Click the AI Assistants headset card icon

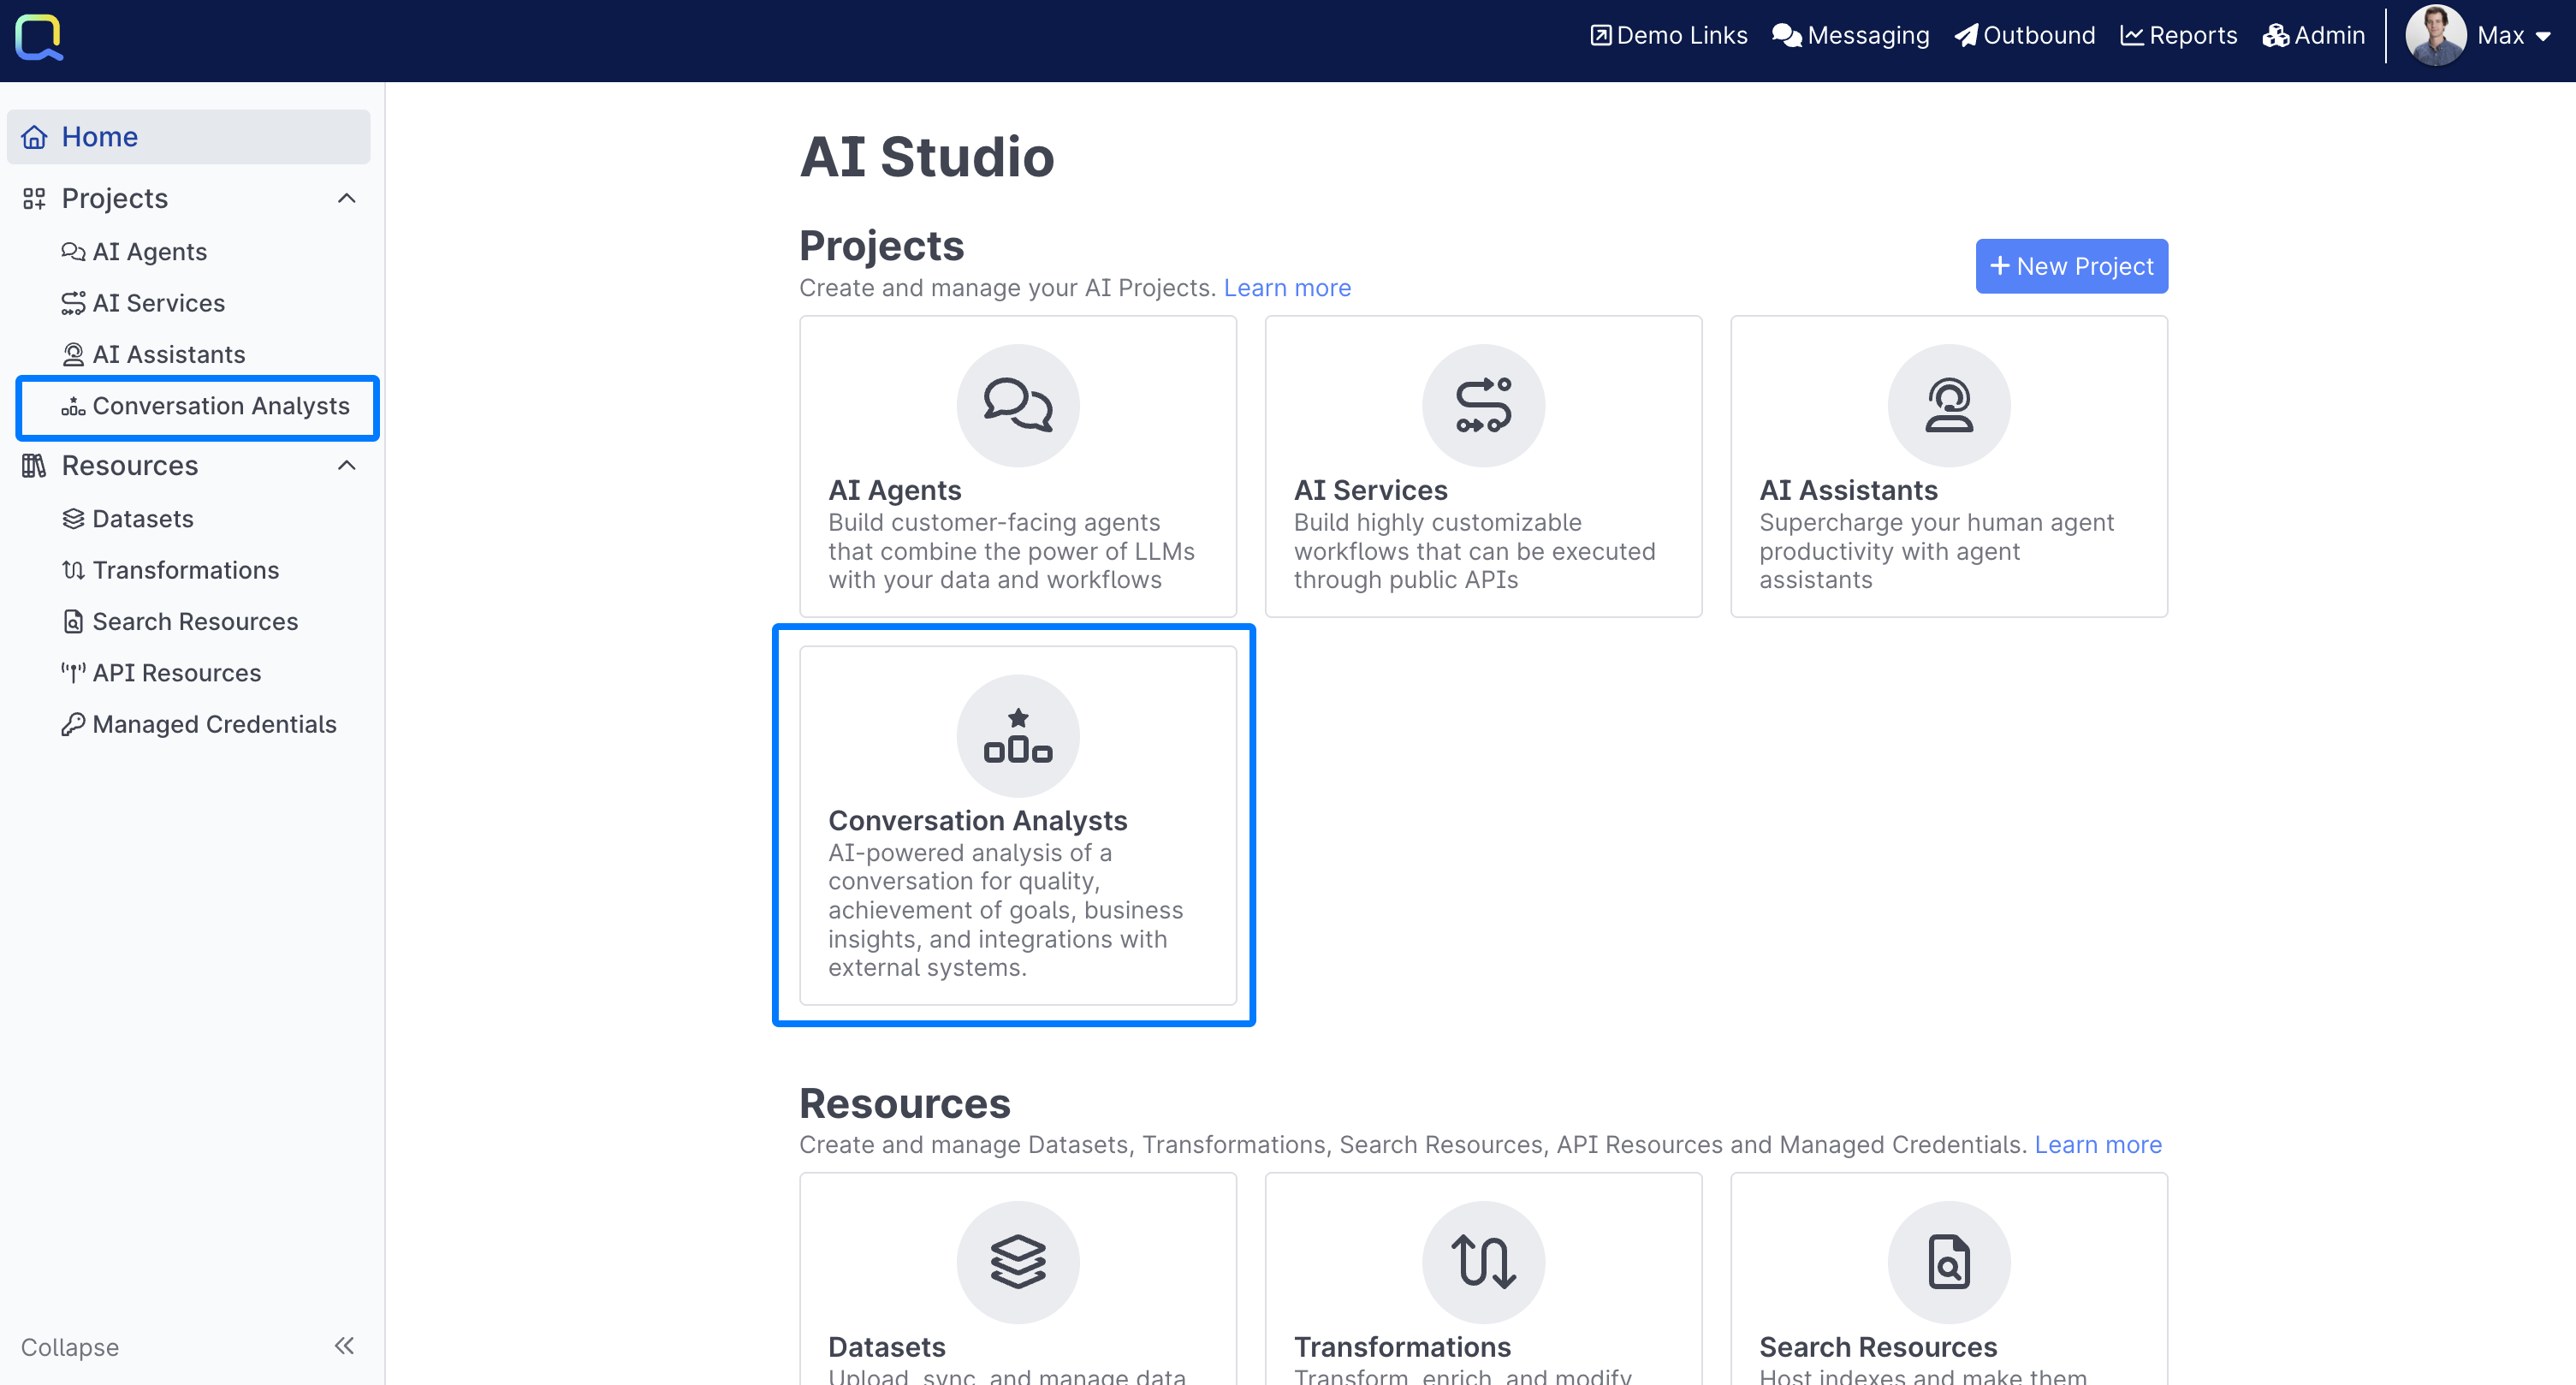tap(1948, 405)
